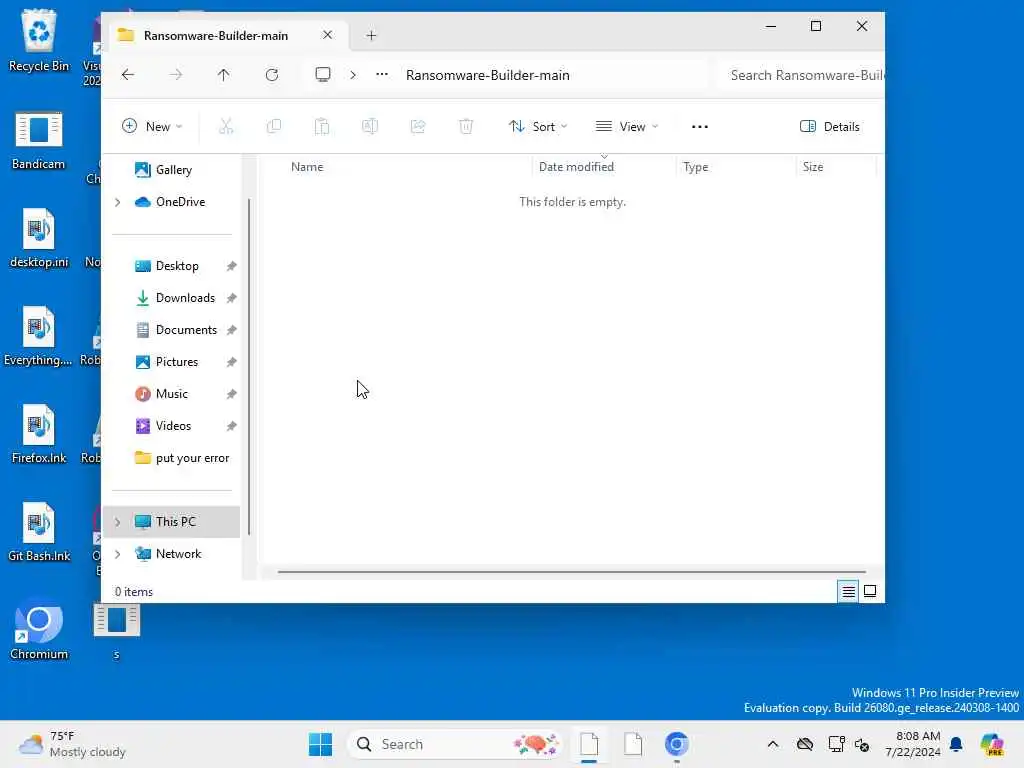Open the put your error folder
Image resolution: width=1024 pixels, height=768 pixels.
click(192, 458)
